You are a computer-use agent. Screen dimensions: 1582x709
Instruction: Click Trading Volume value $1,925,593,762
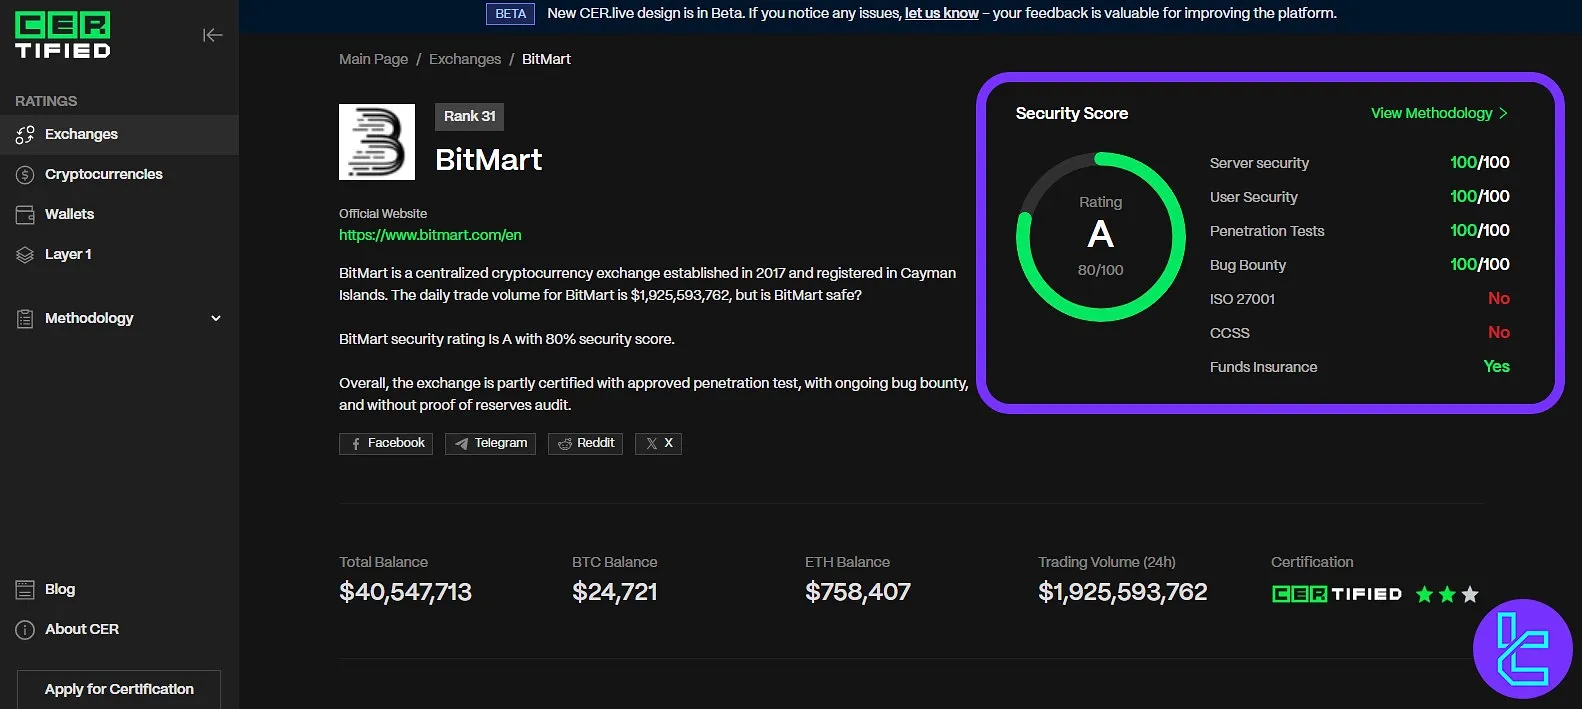click(1123, 592)
